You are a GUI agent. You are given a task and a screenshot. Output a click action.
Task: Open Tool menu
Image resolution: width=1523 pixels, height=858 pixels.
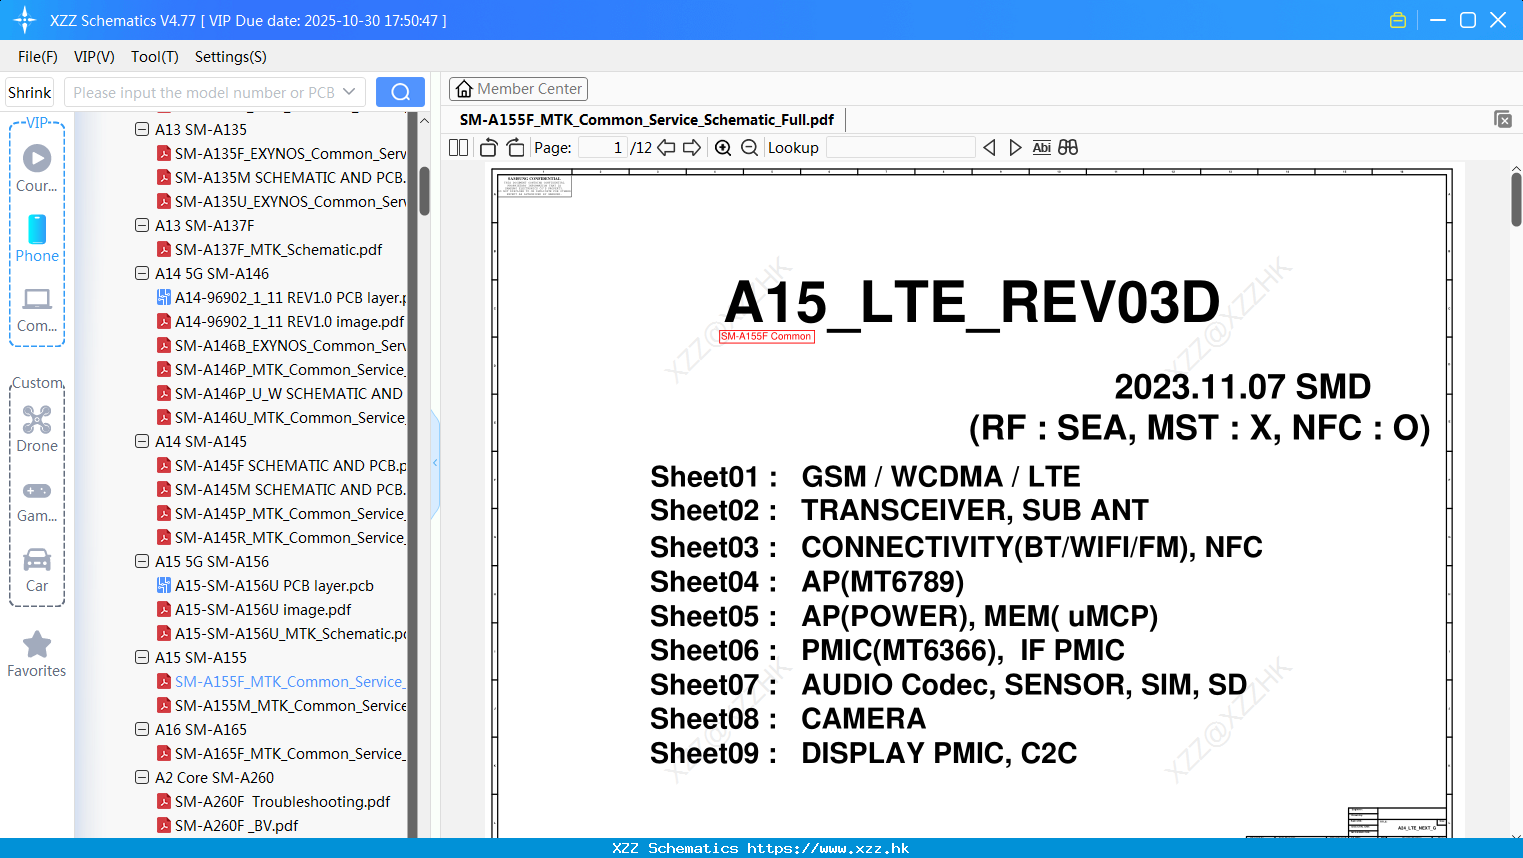(155, 57)
